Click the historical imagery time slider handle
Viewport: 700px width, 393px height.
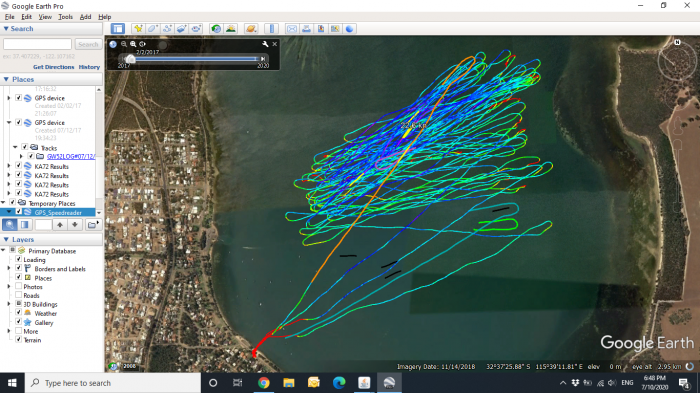pos(130,59)
